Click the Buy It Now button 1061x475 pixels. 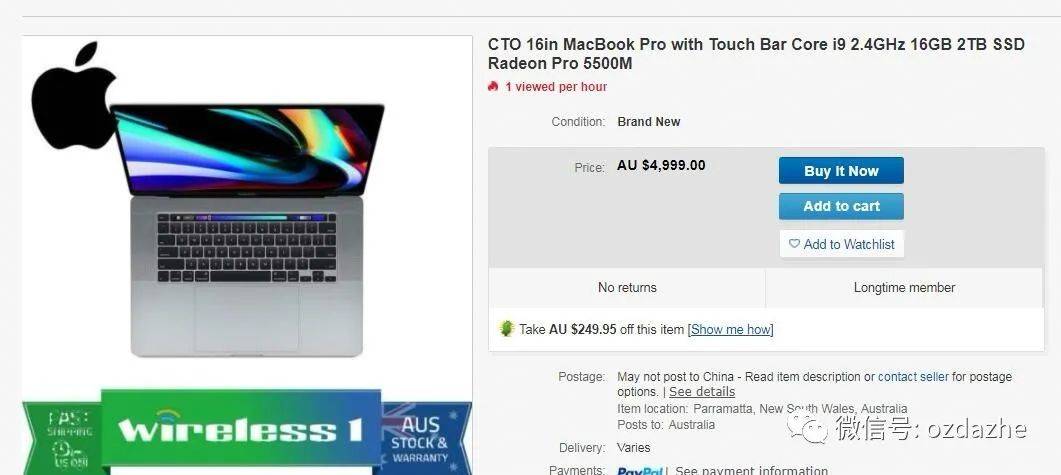(x=841, y=171)
